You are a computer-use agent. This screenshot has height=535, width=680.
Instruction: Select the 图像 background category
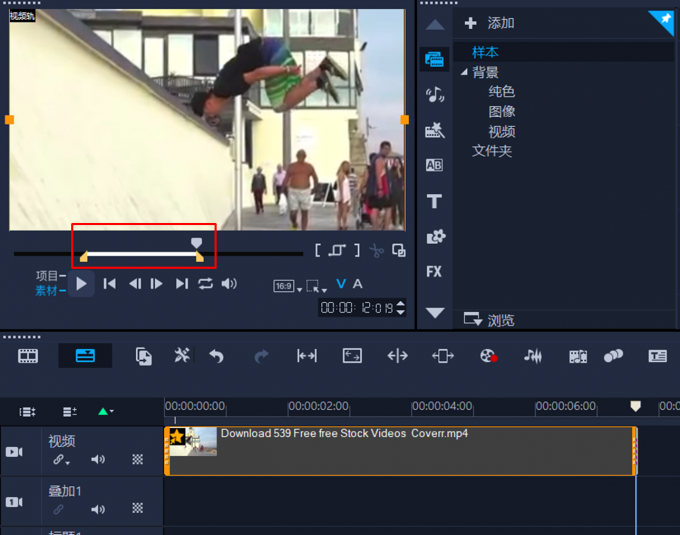pos(501,111)
